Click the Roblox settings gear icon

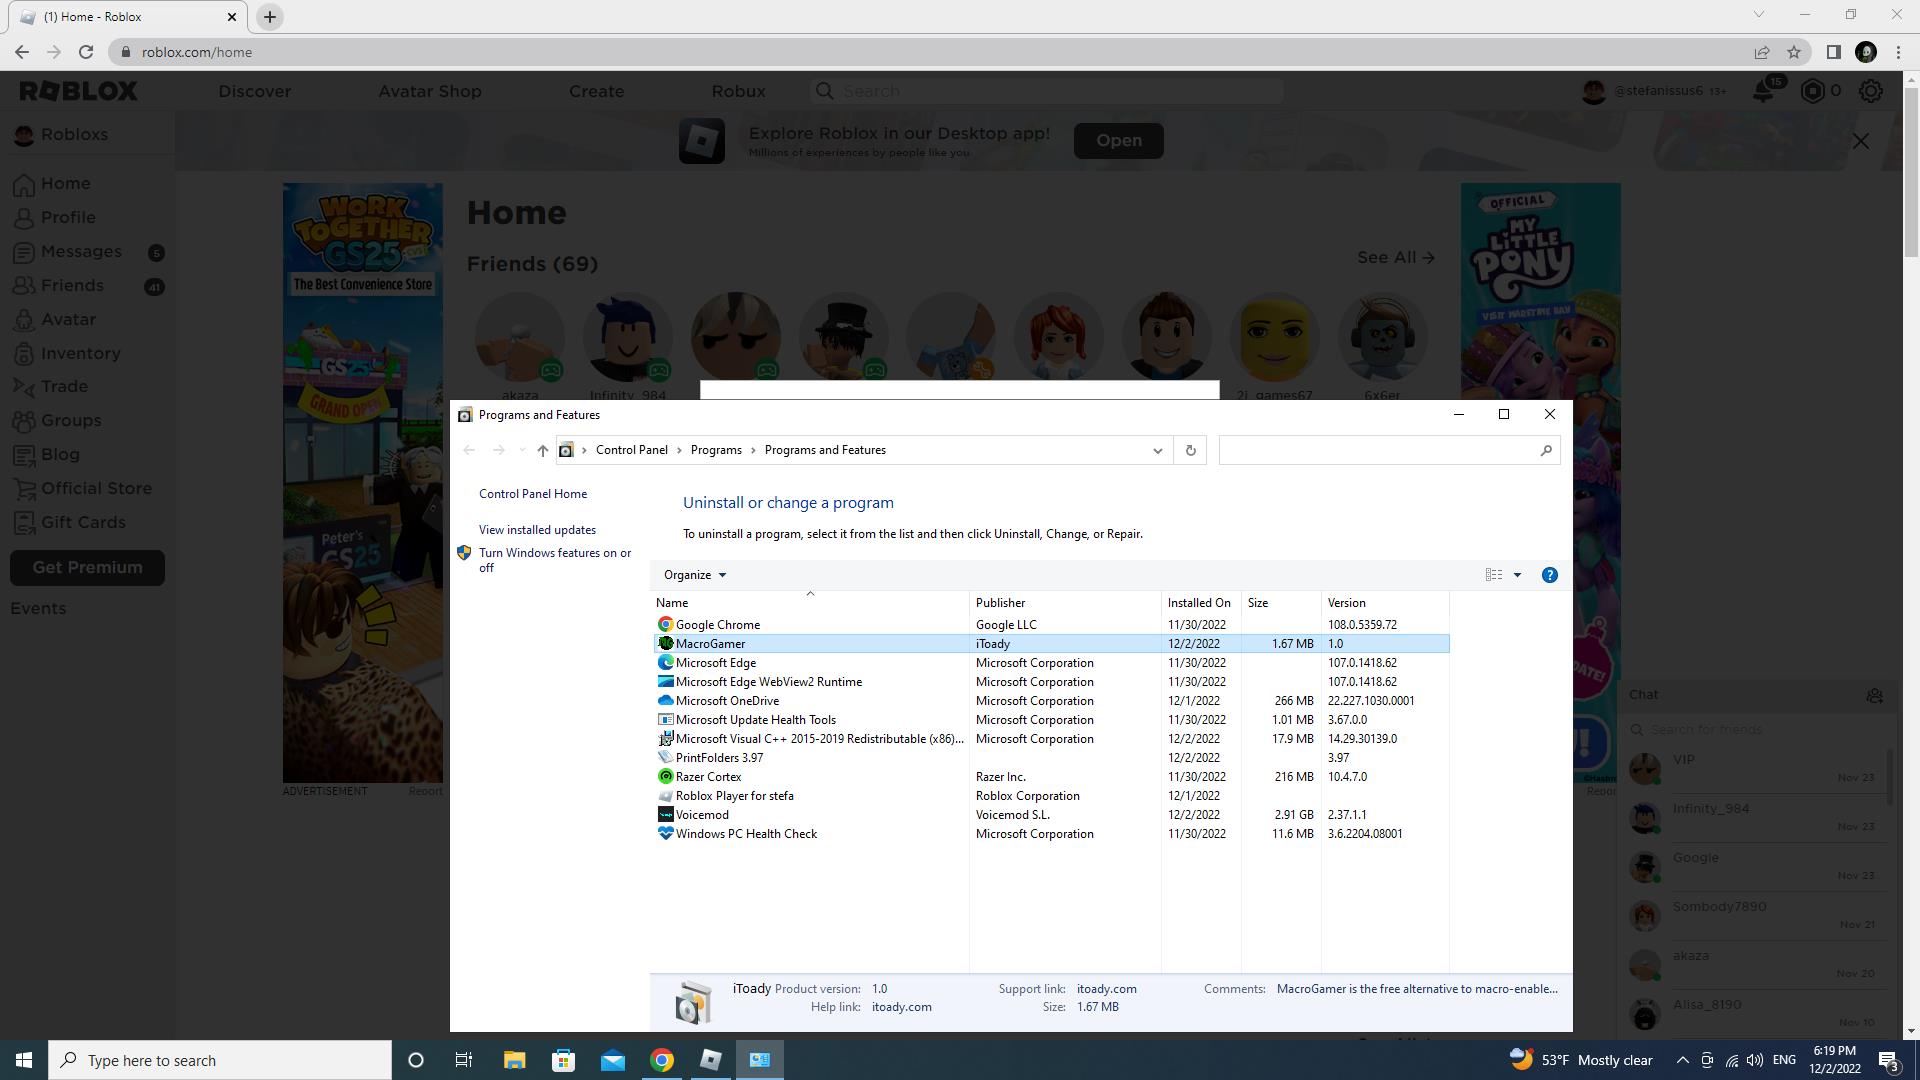point(1870,91)
